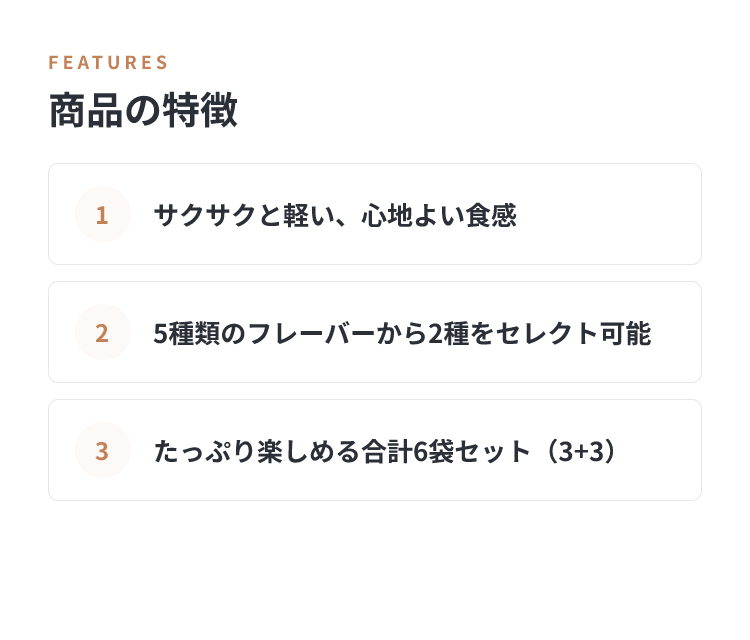The image size is (750, 640).
Task: Click the 商品の特徴 heading
Action: pyautogui.click(x=143, y=110)
